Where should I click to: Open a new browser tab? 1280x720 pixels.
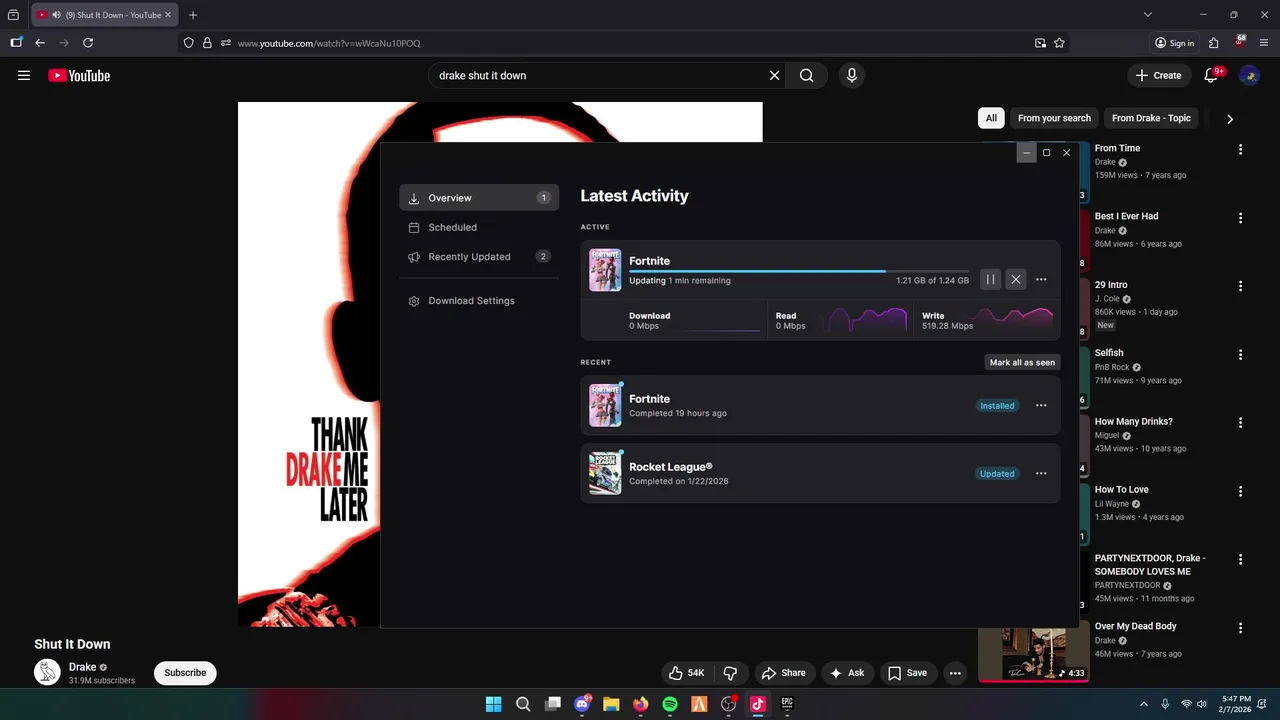click(x=193, y=15)
